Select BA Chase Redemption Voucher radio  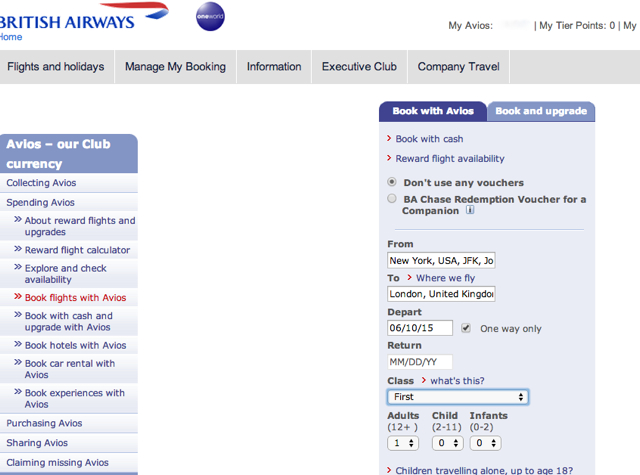[392, 199]
